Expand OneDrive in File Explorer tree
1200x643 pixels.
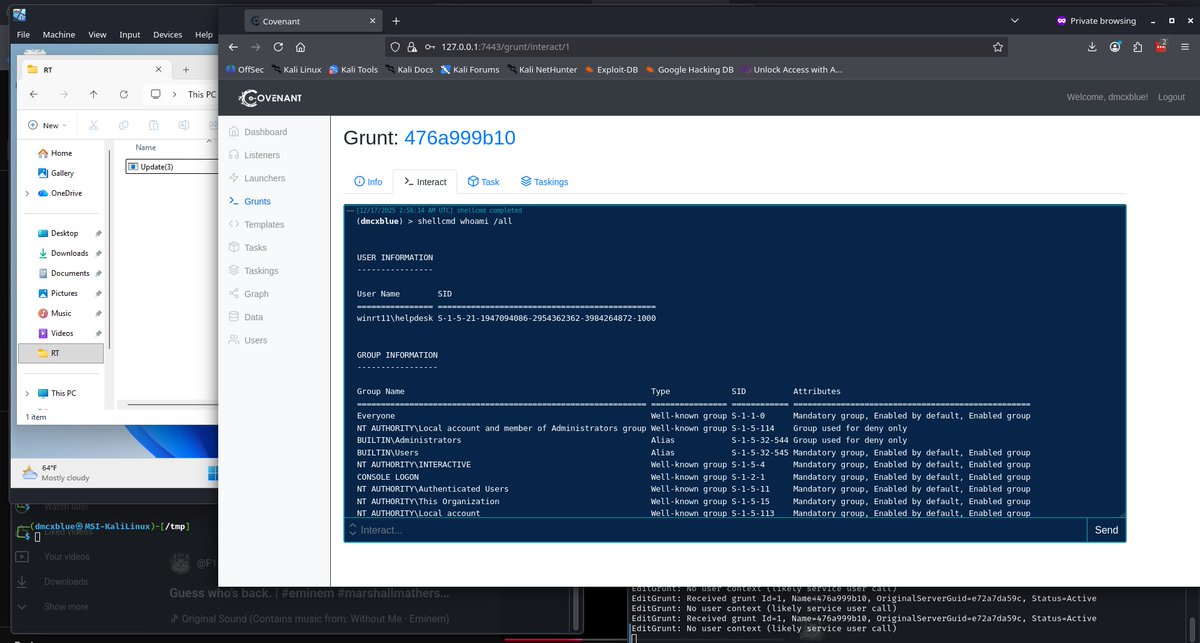click(28, 193)
